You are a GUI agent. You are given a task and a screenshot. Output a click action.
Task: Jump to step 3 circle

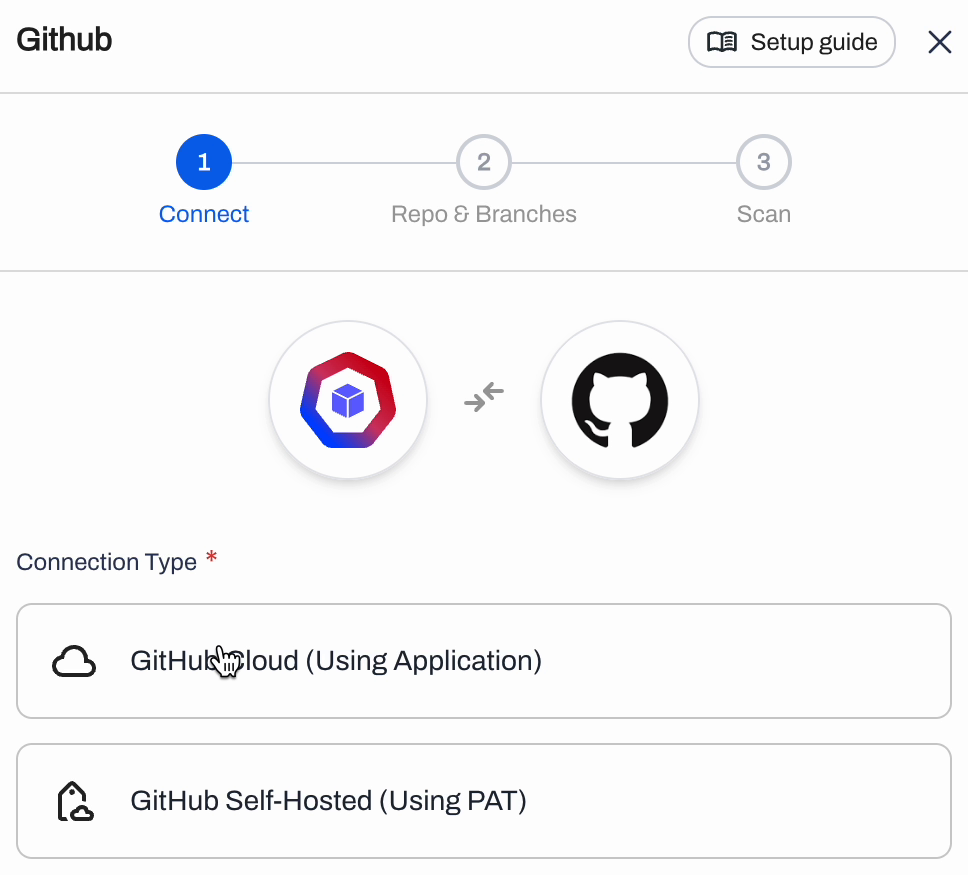click(x=764, y=162)
